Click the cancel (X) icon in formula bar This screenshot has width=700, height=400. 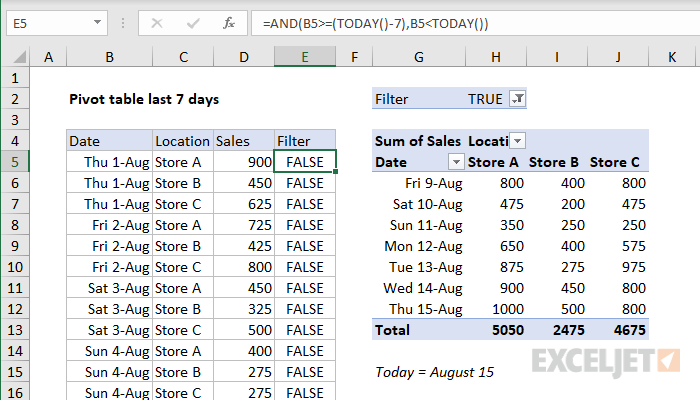153,23
